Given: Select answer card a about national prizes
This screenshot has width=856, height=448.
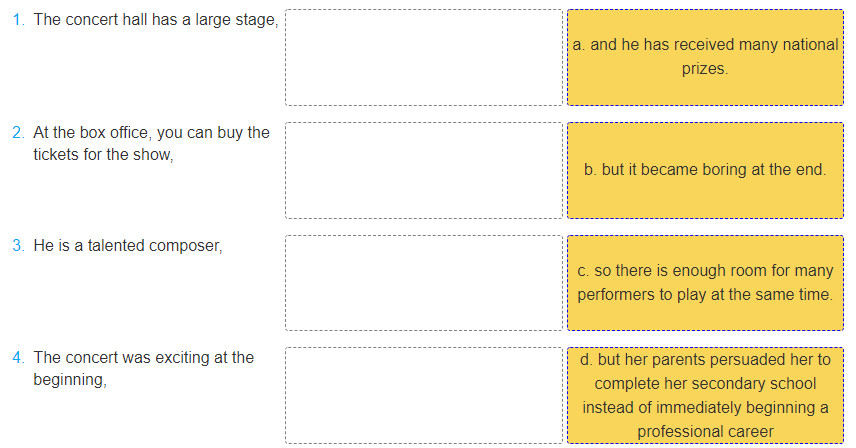Looking at the screenshot, I should pos(705,57).
